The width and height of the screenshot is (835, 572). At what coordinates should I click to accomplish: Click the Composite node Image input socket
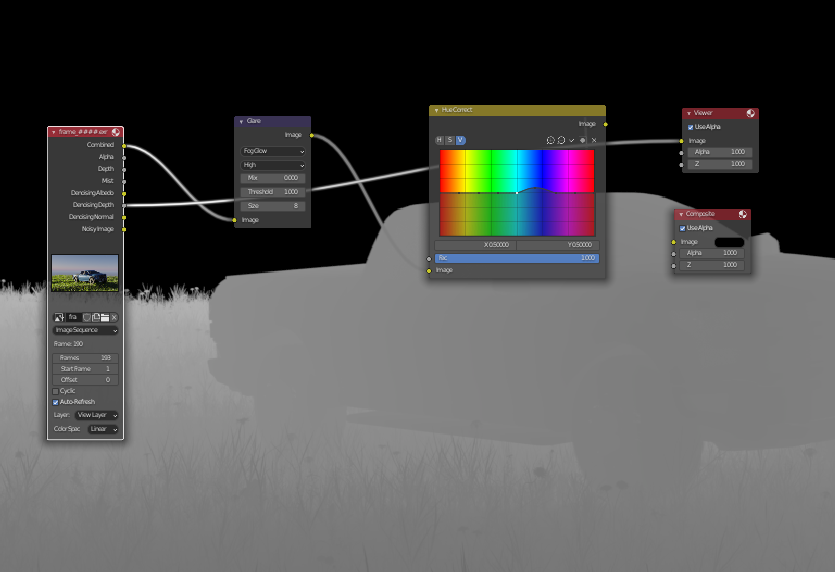click(674, 242)
